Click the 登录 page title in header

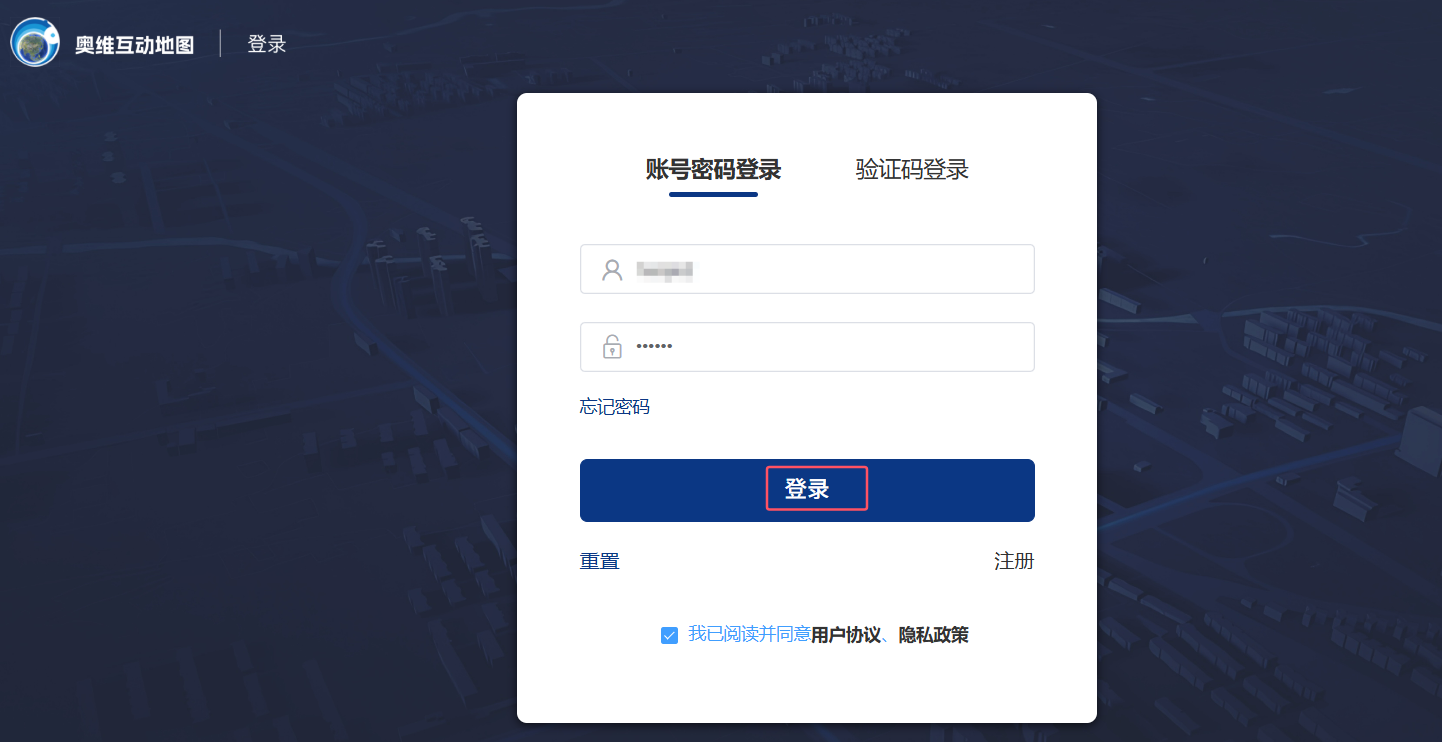[267, 44]
